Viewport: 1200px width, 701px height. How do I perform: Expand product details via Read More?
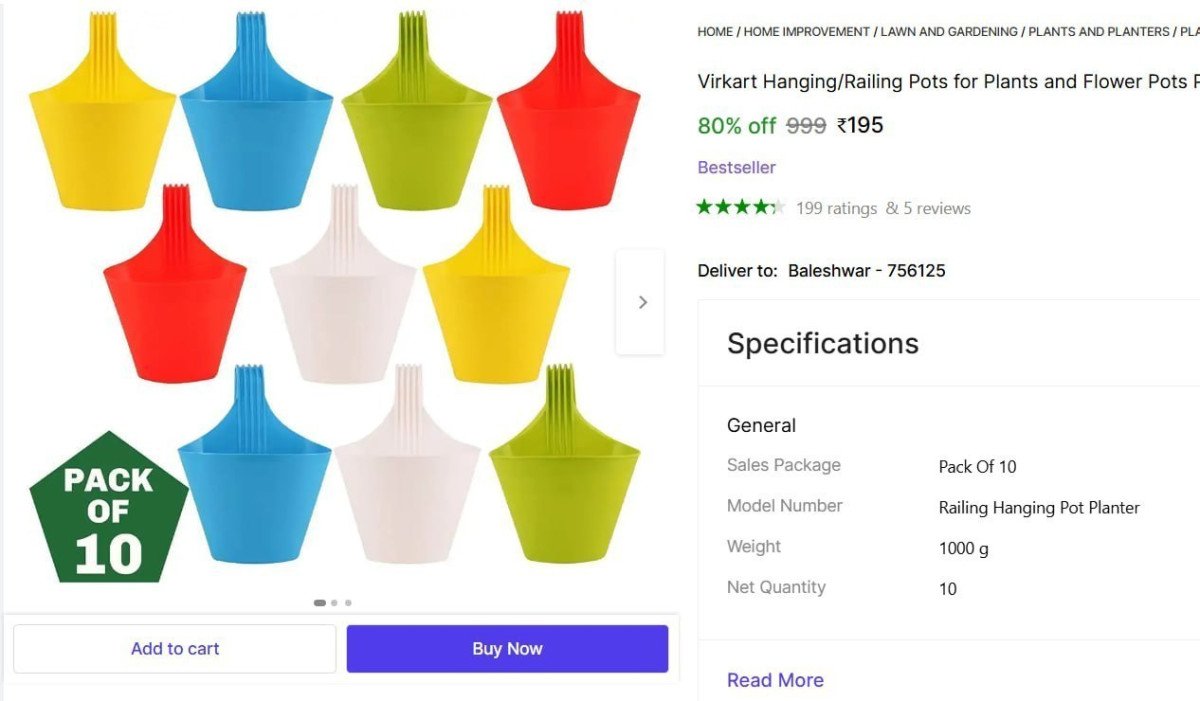[x=775, y=680]
